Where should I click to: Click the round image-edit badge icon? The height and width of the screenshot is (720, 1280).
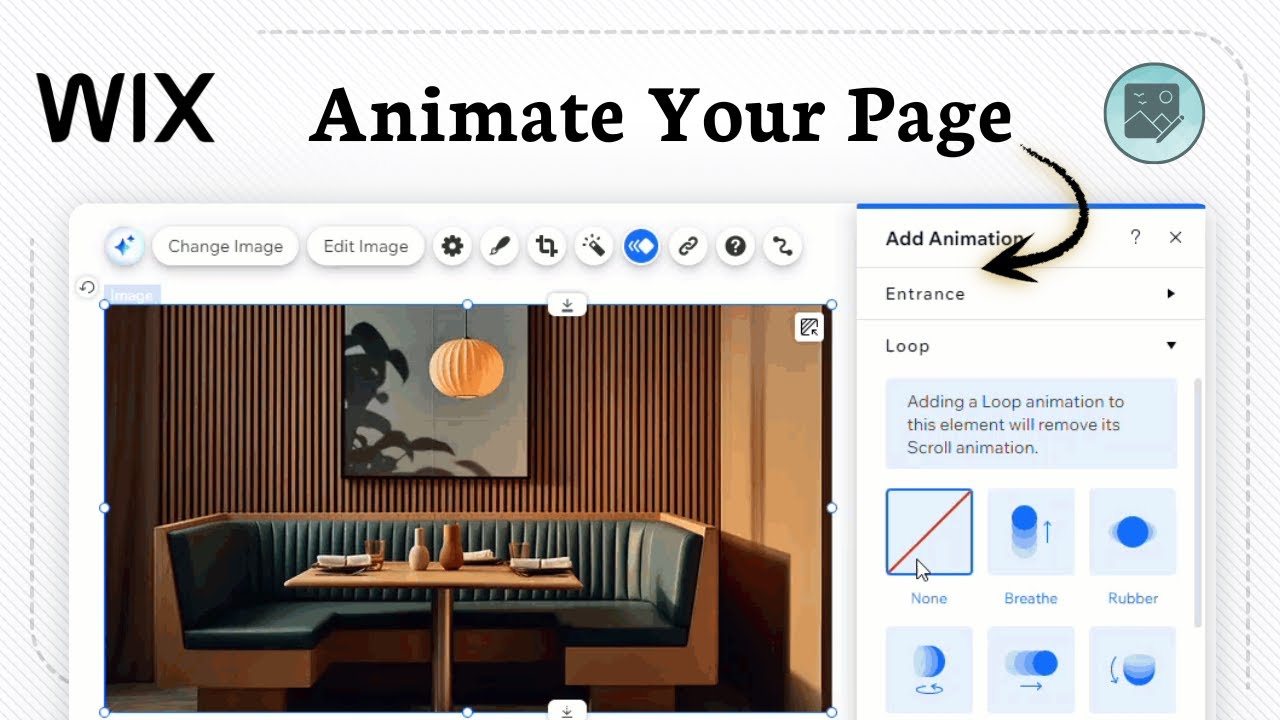pos(1154,113)
